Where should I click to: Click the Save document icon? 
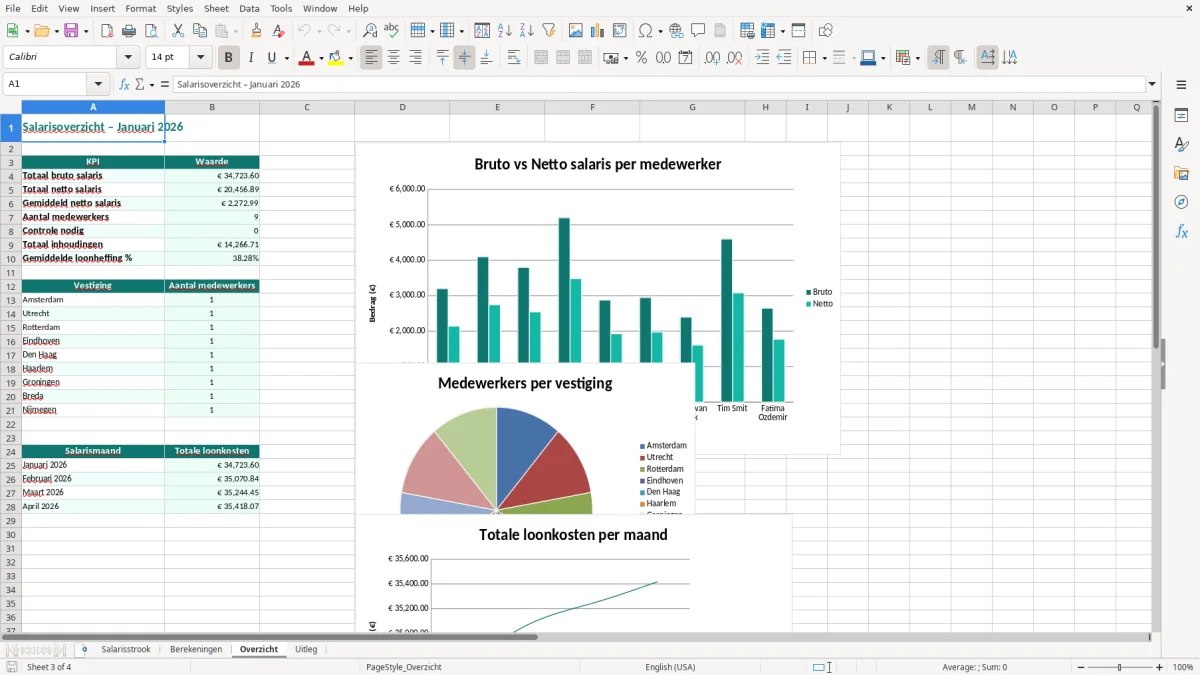pos(71,31)
